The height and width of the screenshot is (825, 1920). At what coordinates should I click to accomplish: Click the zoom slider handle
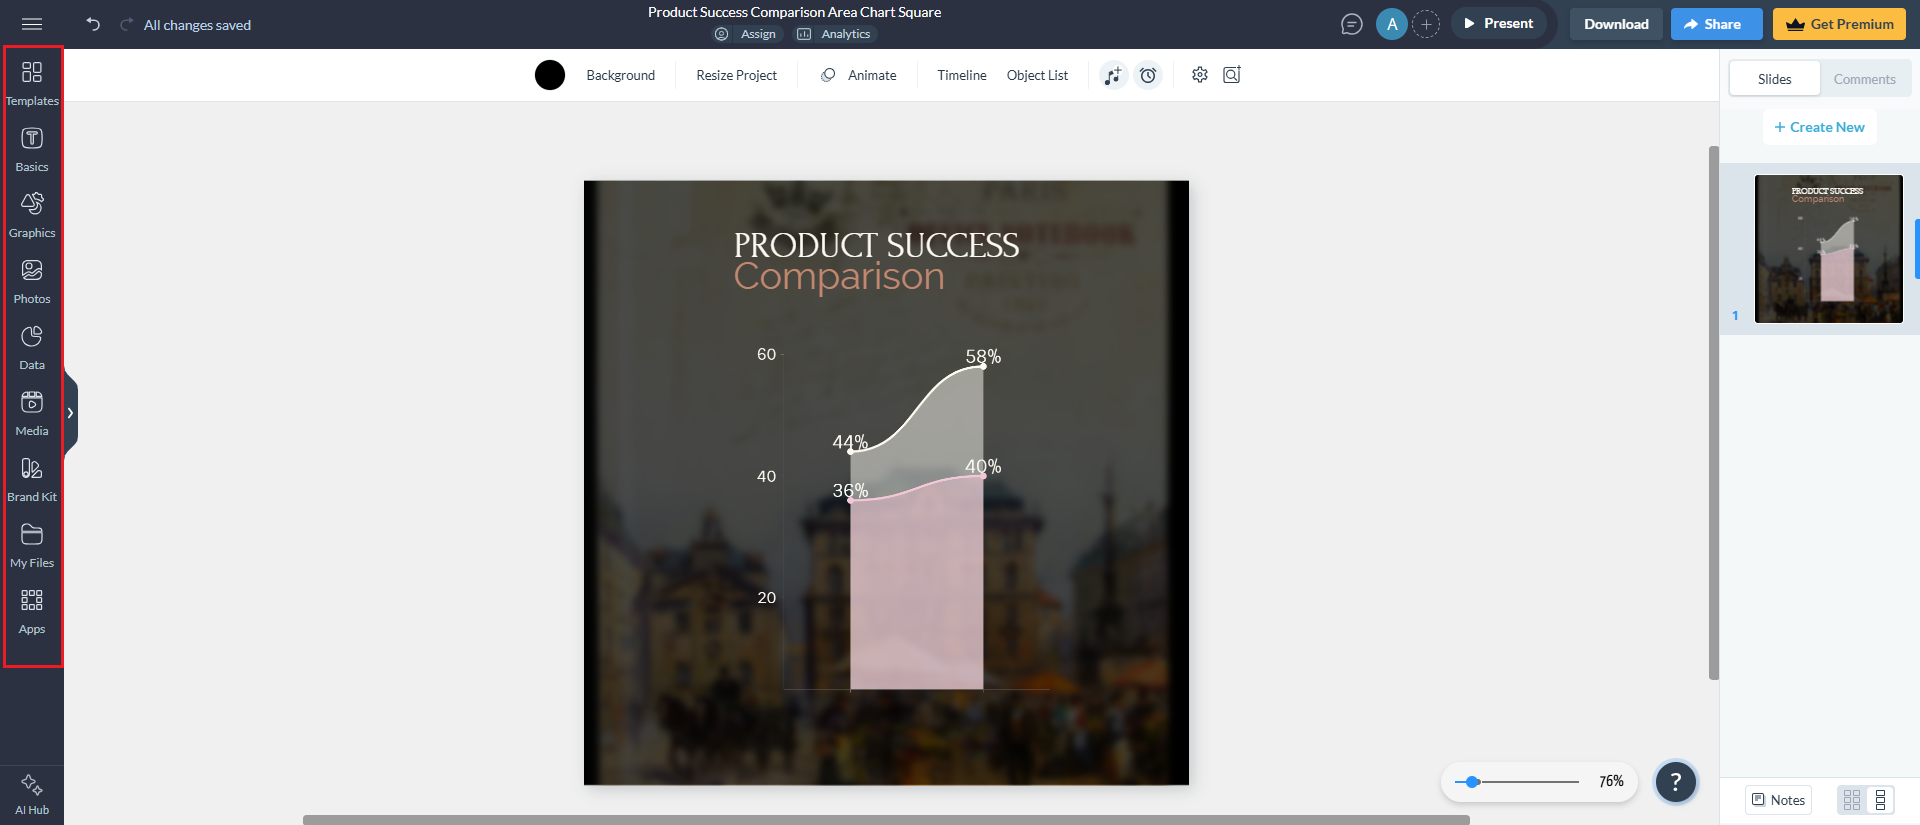pyautogui.click(x=1472, y=782)
